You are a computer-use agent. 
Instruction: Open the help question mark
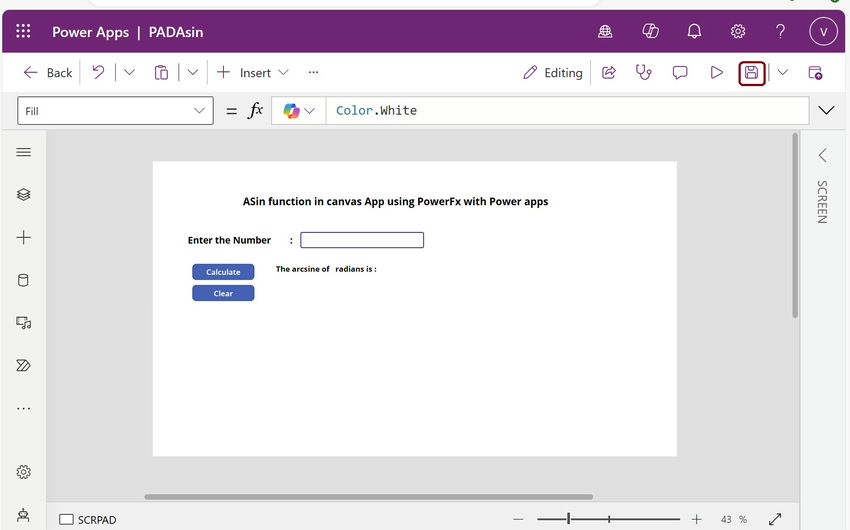point(780,31)
